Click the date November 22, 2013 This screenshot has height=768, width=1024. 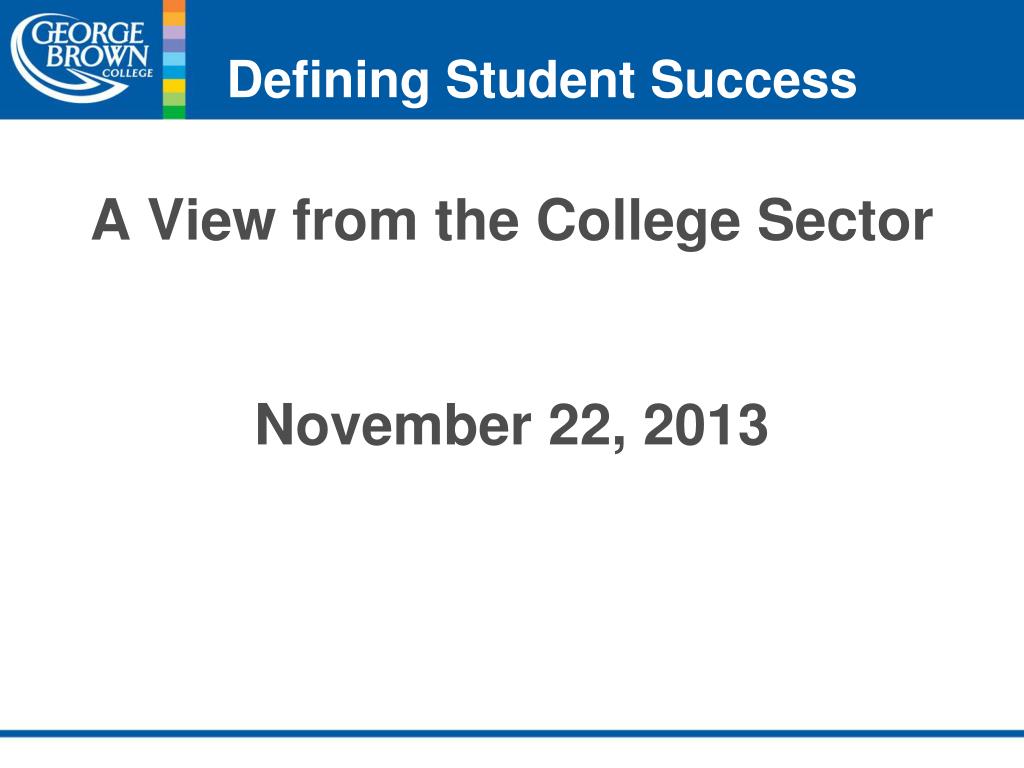[511, 426]
